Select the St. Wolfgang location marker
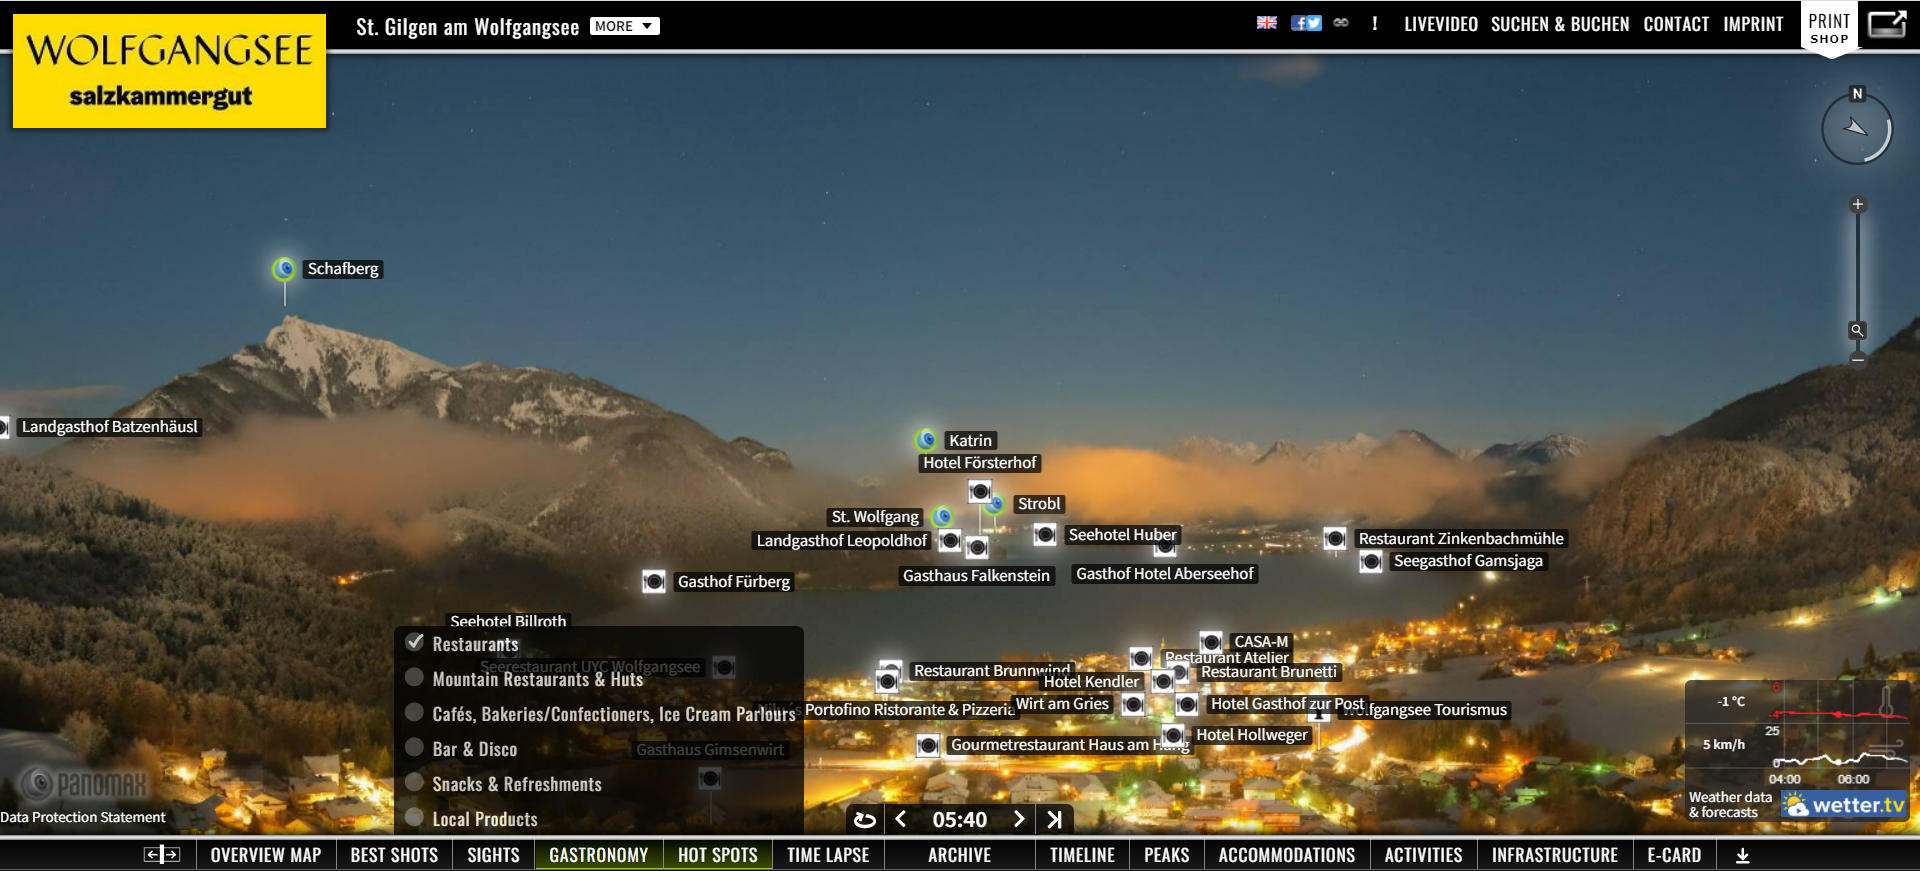This screenshot has height=871, width=1920. coord(942,517)
